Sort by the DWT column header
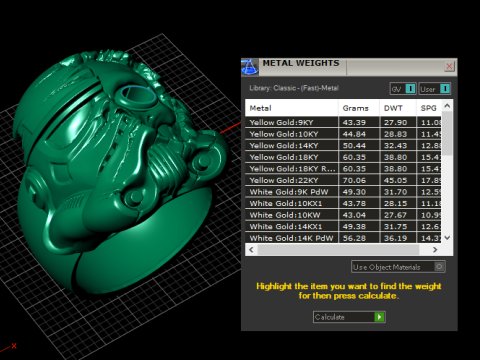 tap(398, 108)
